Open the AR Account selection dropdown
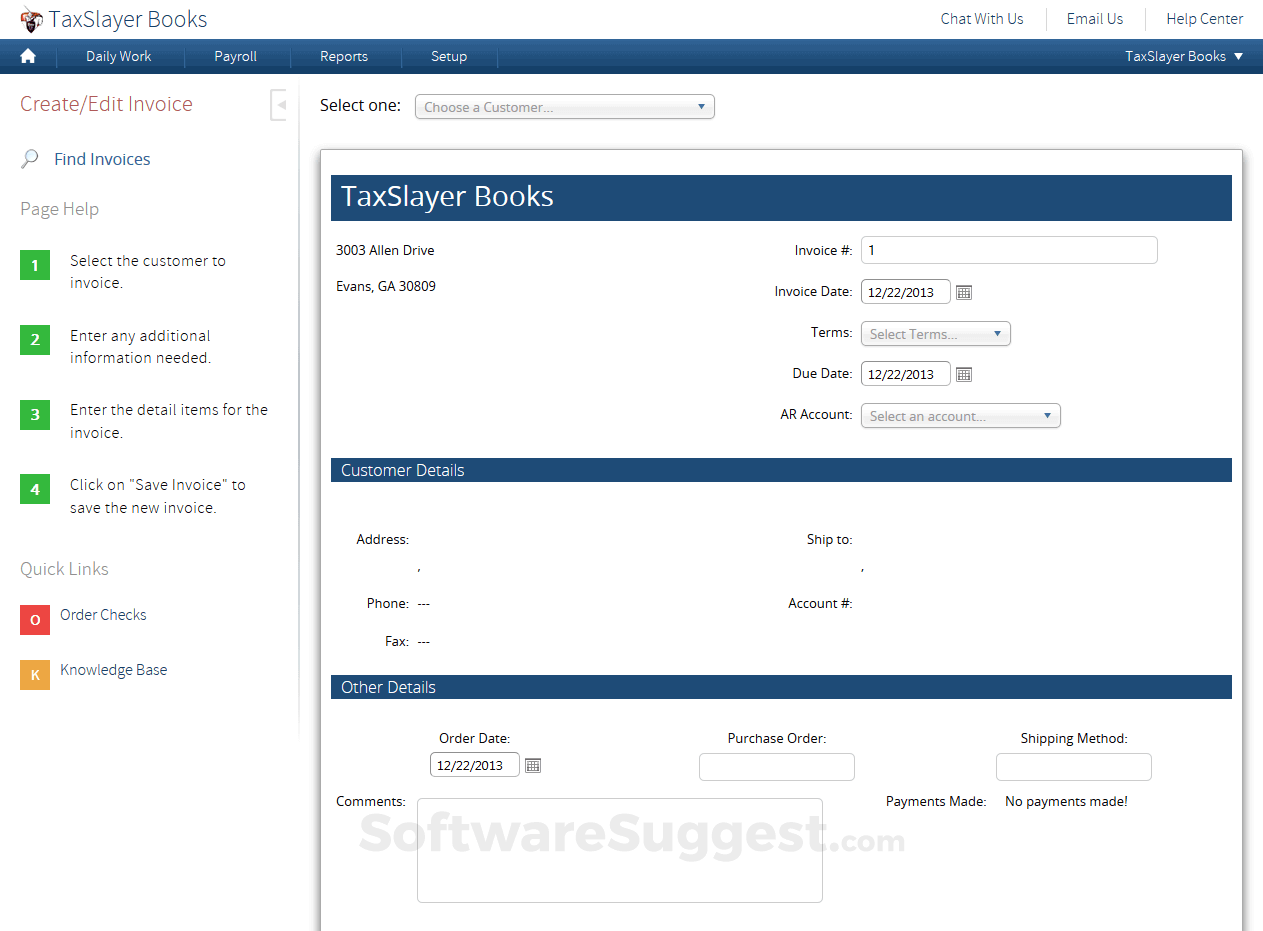 [x=959, y=415]
